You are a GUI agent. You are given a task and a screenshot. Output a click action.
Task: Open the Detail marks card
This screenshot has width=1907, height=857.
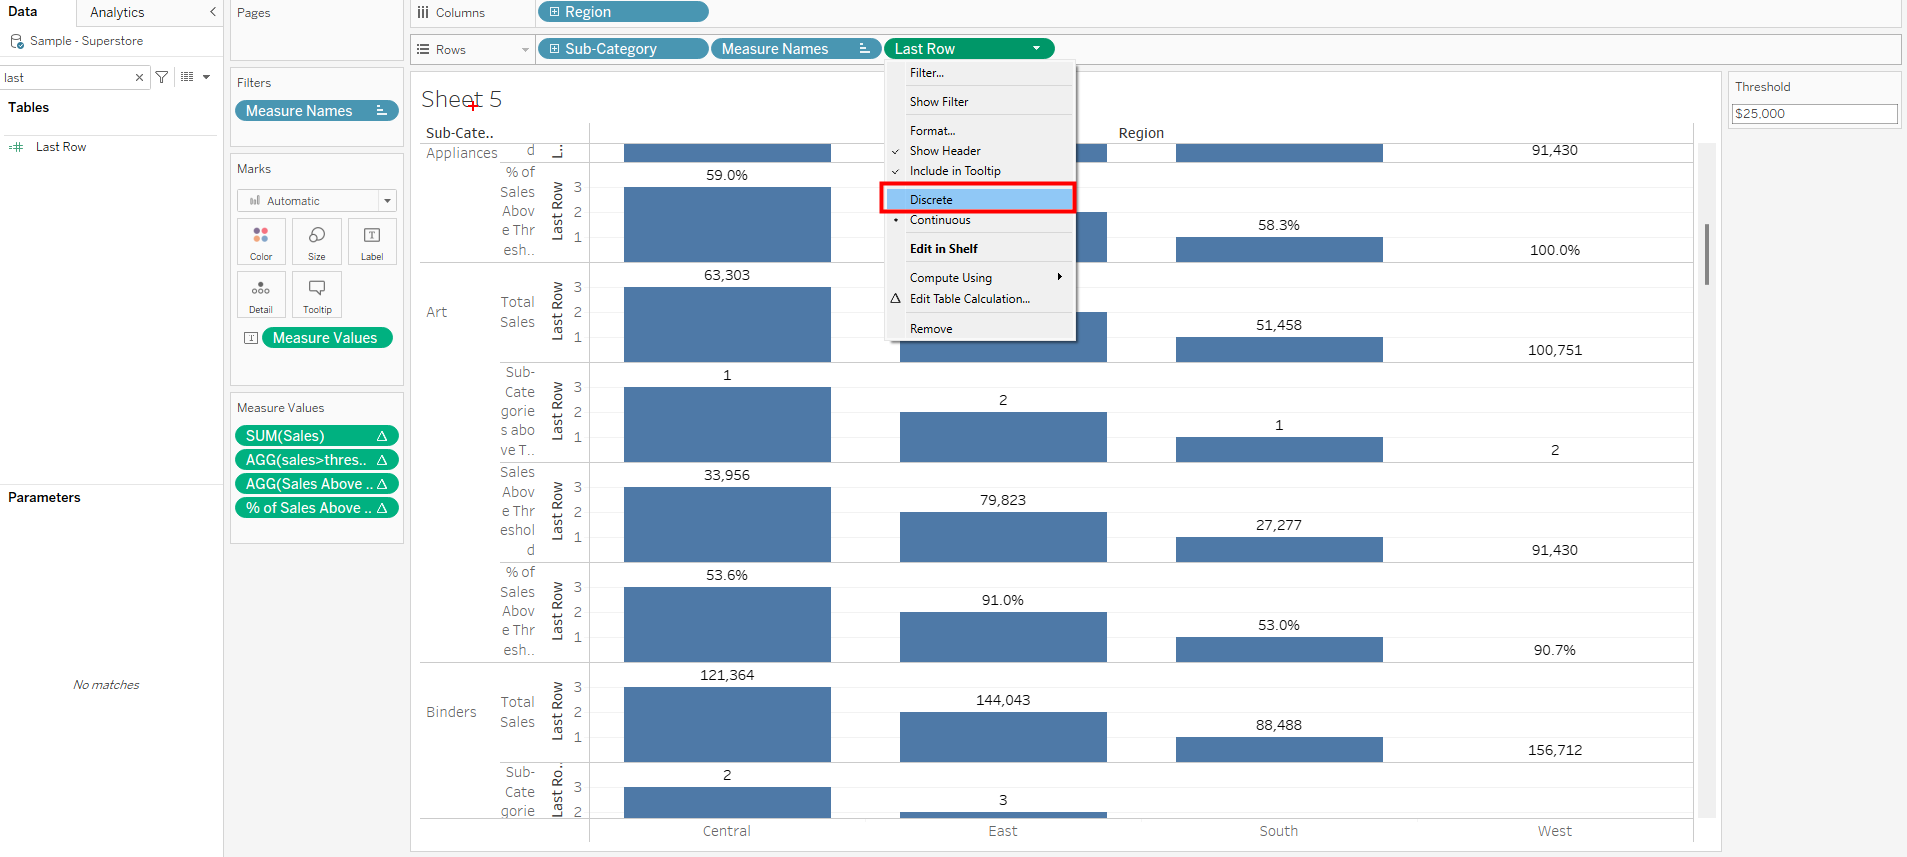click(x=261, y=295)
